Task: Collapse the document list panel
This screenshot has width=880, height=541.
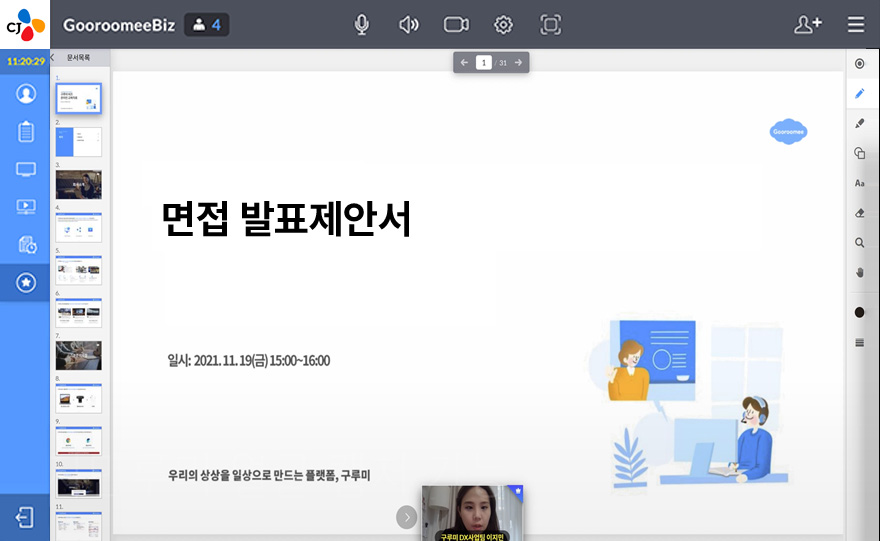Action: point(53,57)
